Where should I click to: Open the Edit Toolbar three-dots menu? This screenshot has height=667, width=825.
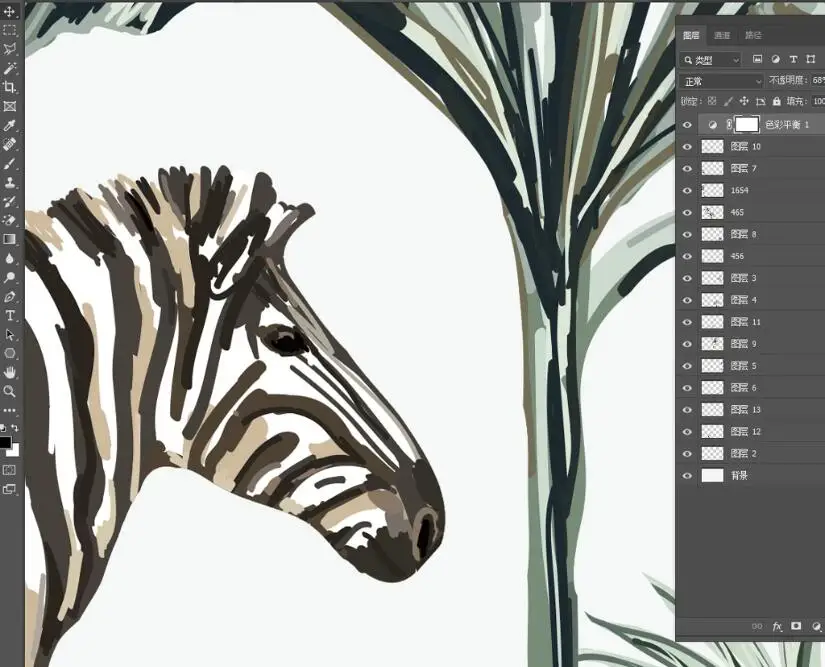(x=9, y=410)
